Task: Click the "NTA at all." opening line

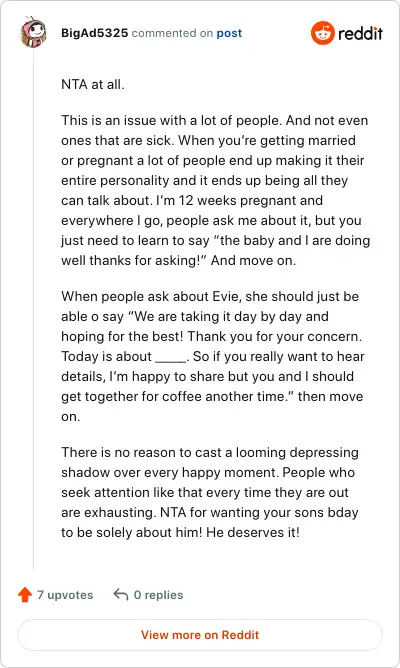Action: [93, 84]
